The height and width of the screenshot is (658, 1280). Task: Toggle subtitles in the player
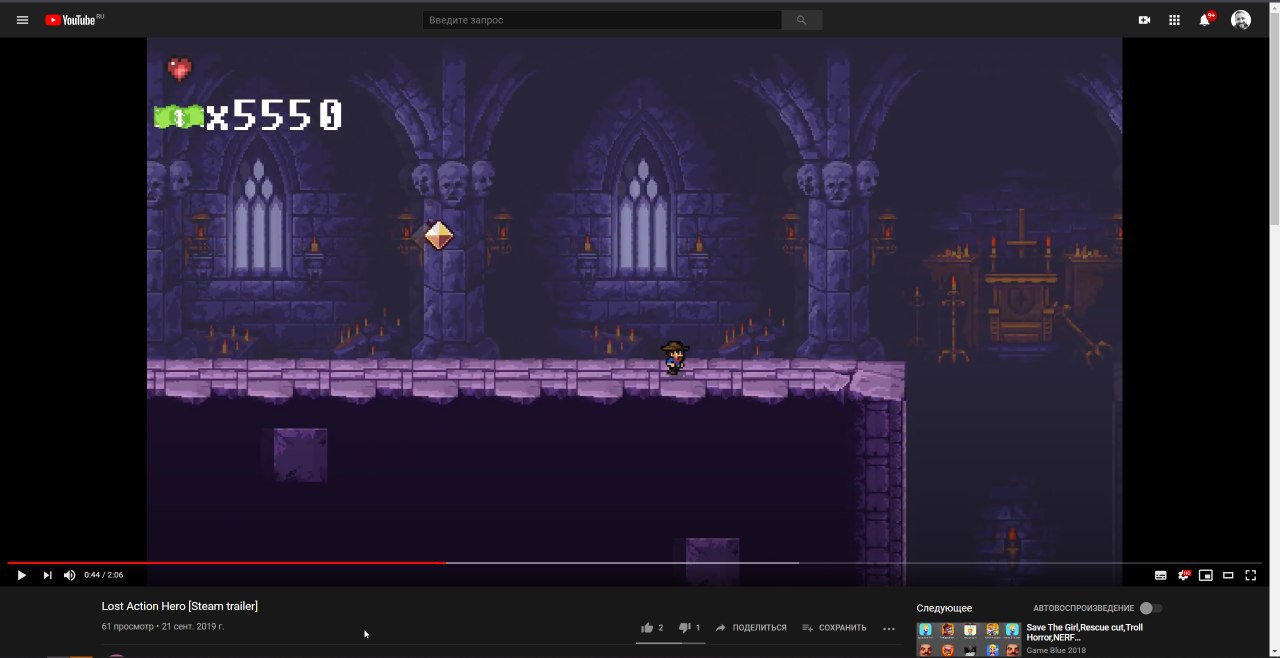(x=1161, y=575)
